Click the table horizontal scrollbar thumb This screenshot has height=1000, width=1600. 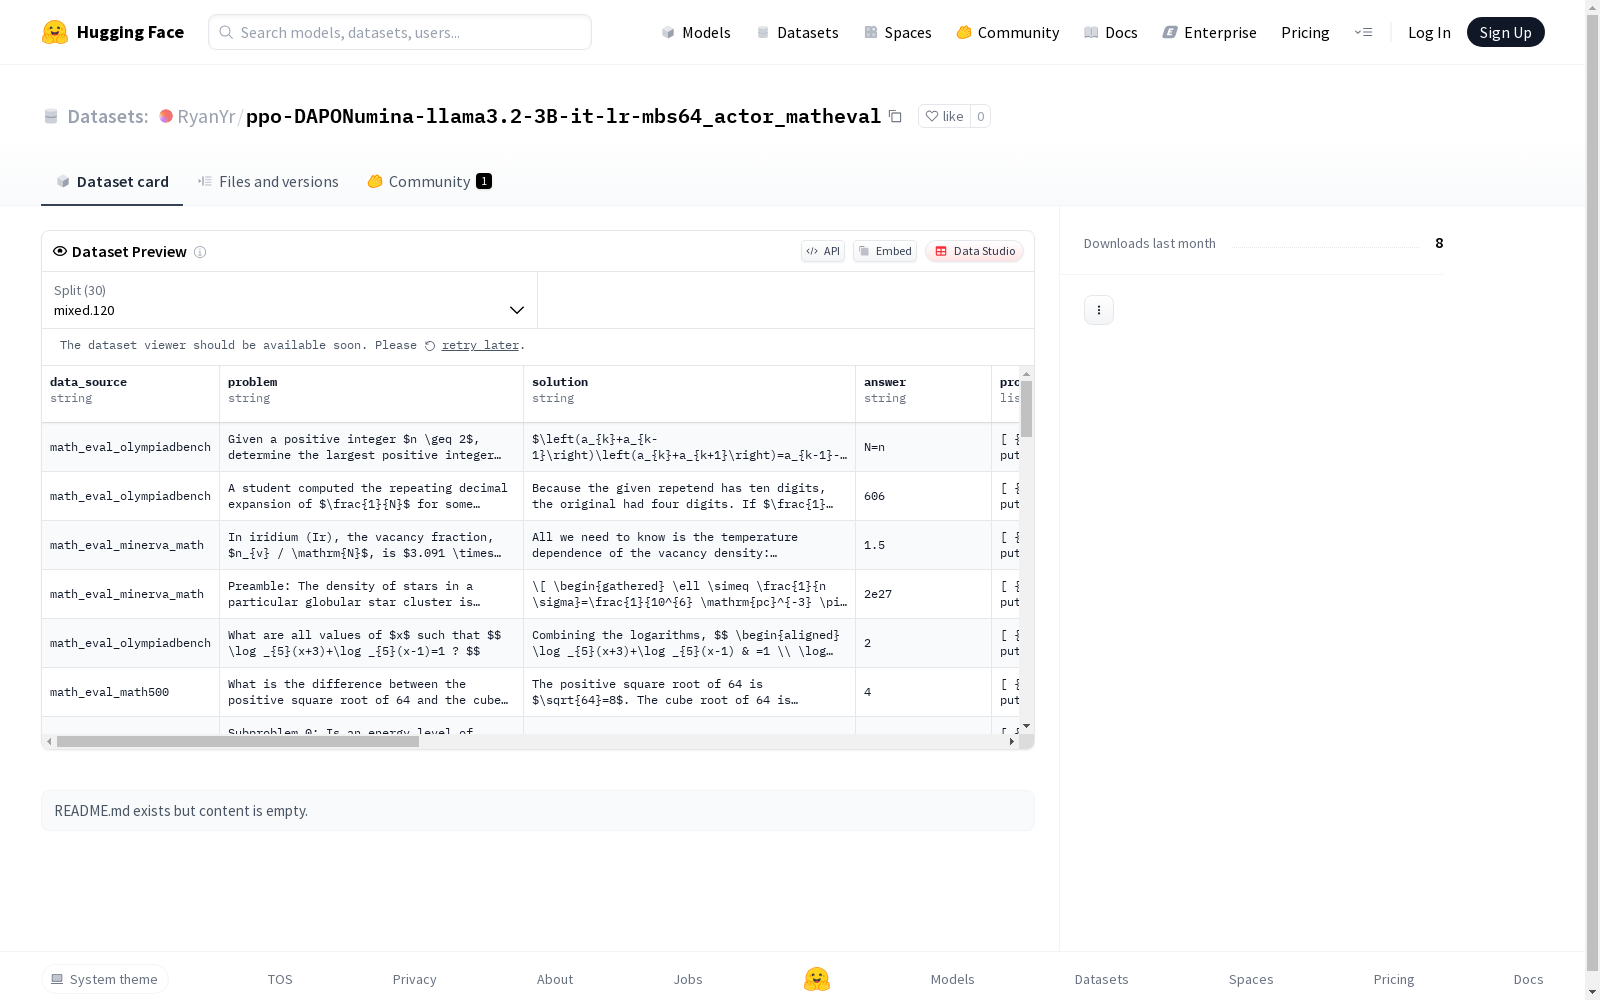pos(238,742)
